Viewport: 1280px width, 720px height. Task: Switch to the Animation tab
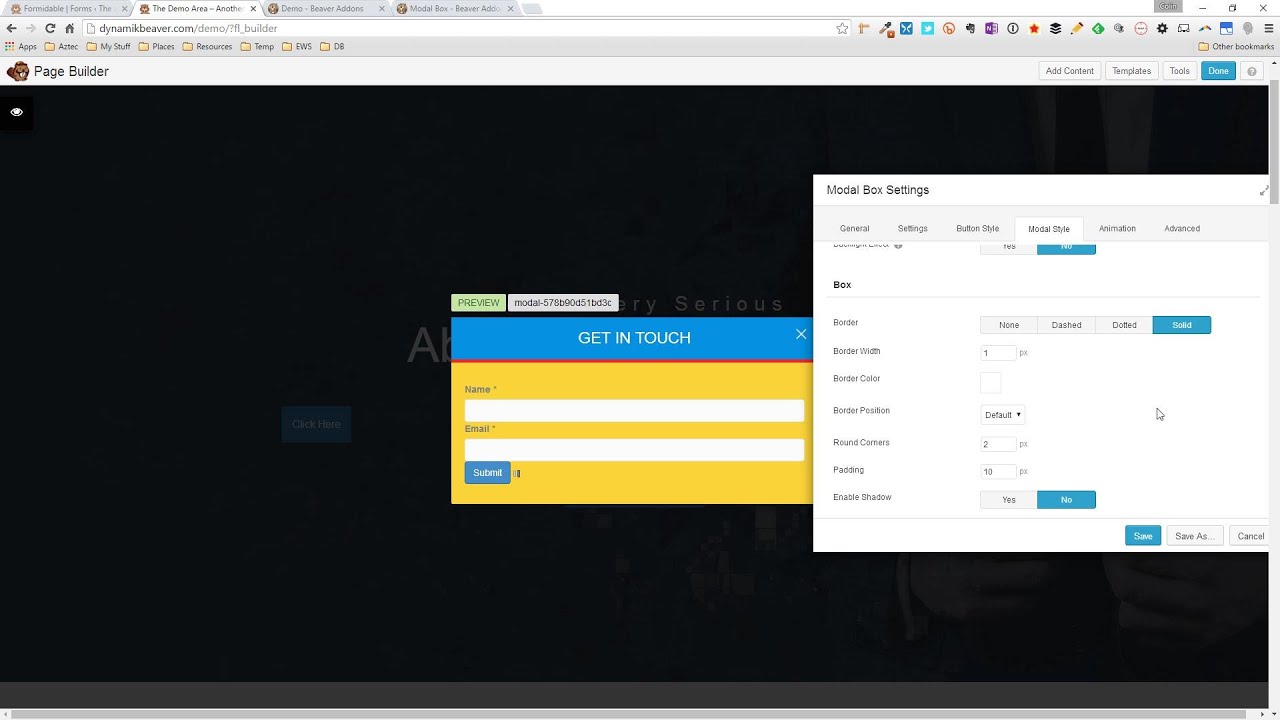1117,229
